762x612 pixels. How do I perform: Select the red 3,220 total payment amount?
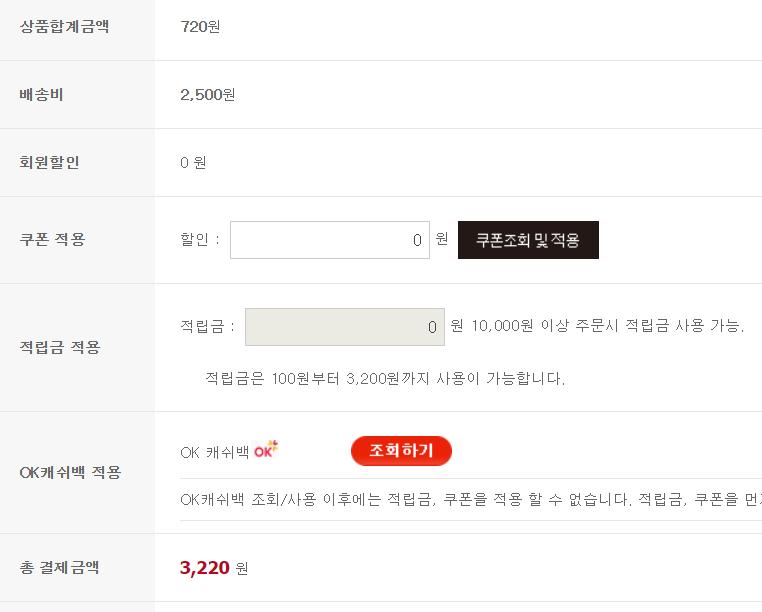pyautogui.click(x=204, y=568)
